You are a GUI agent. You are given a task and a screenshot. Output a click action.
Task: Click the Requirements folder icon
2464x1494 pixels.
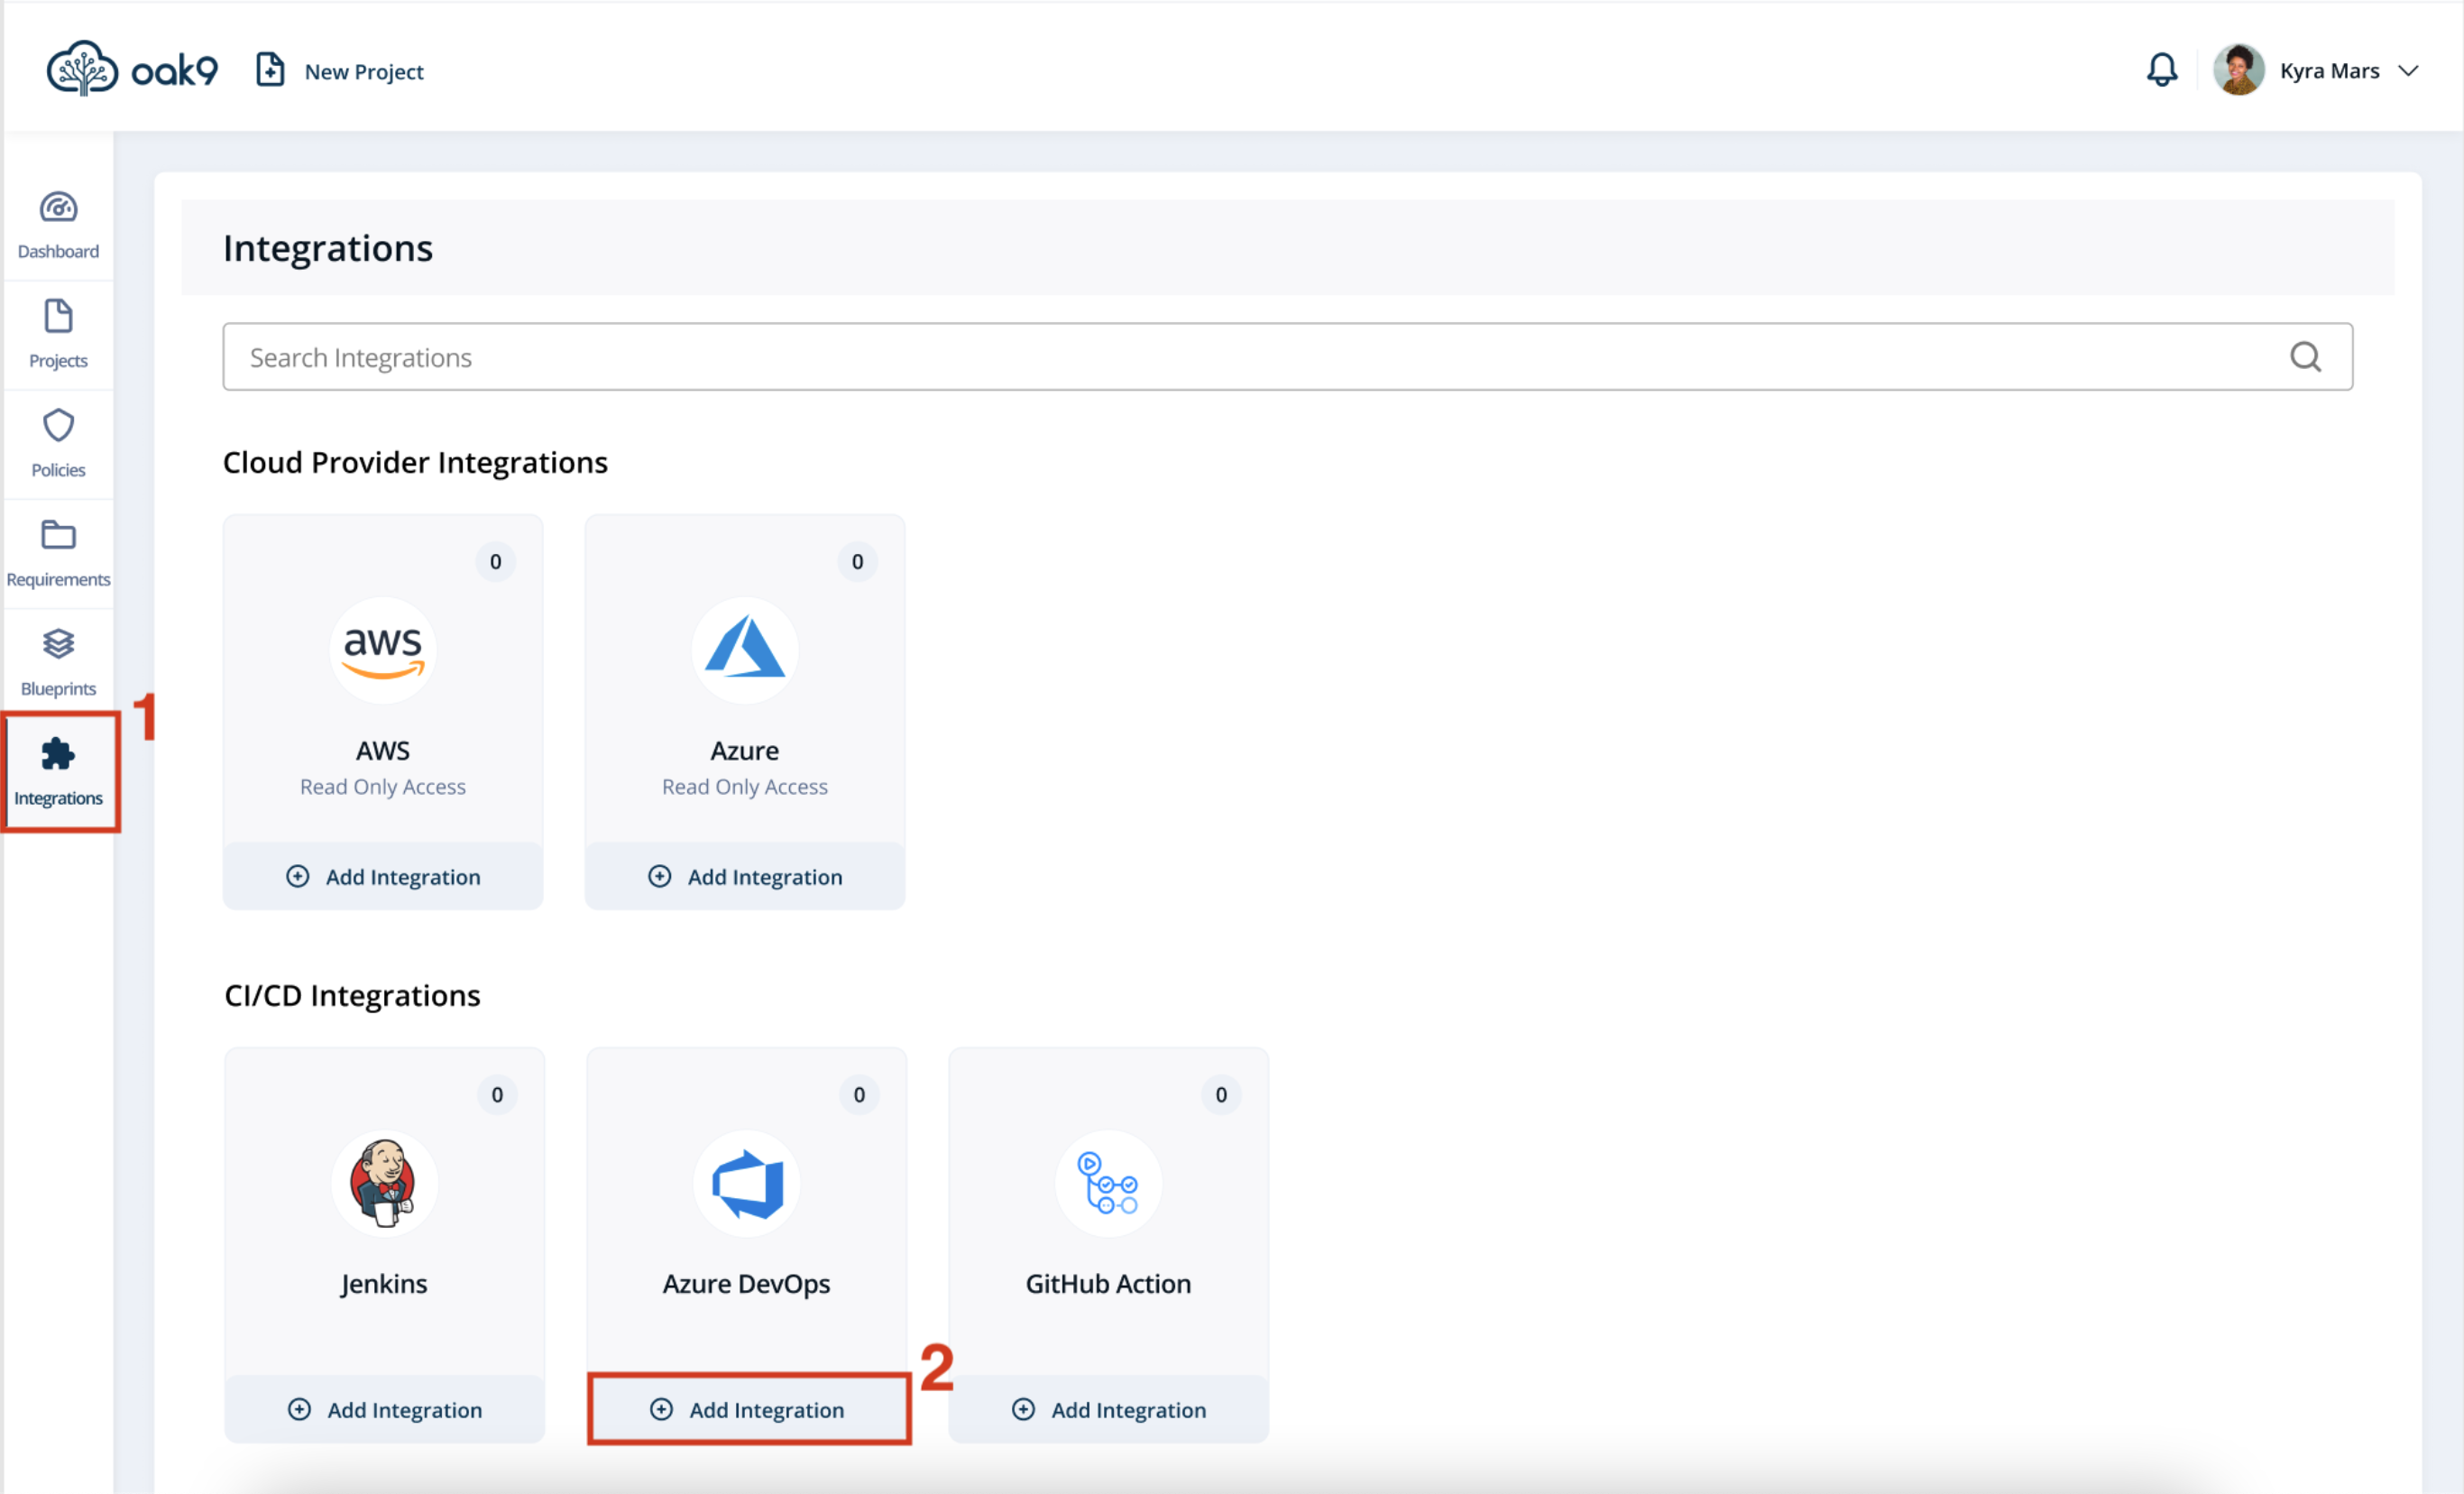point(58,534)
